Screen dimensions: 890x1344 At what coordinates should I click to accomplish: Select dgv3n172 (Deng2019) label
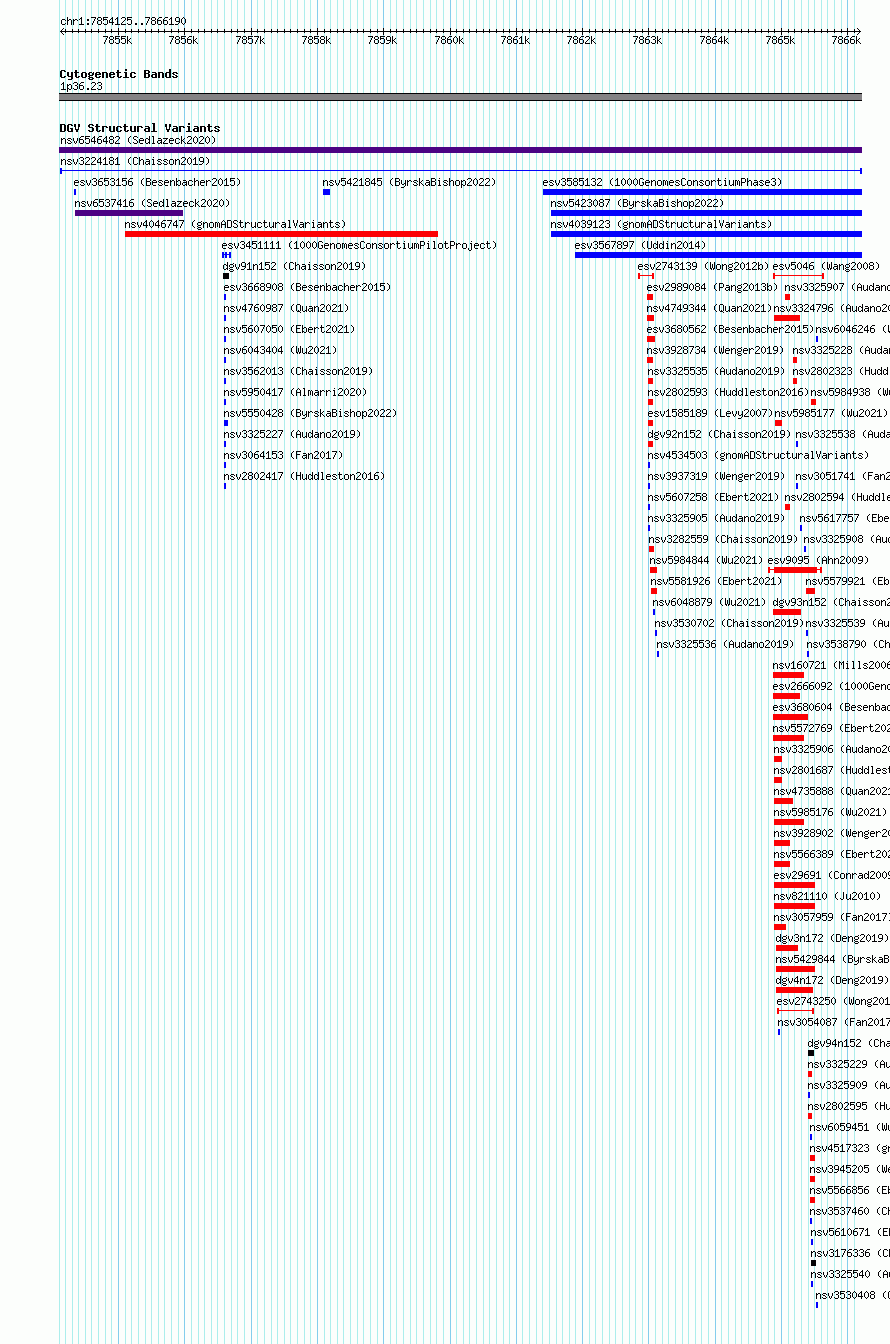pos(832,938)
